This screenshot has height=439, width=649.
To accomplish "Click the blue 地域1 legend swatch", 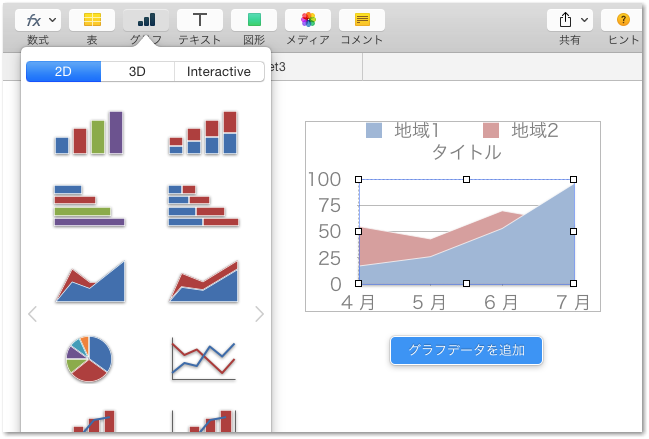I will coord(374,130).
